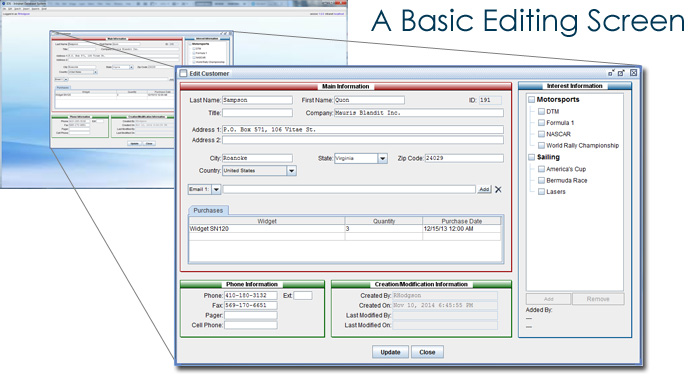The width and height of the screenshot is (700, 381).
Task: Click the Last Modified On field
Action: tap(445, 325)
